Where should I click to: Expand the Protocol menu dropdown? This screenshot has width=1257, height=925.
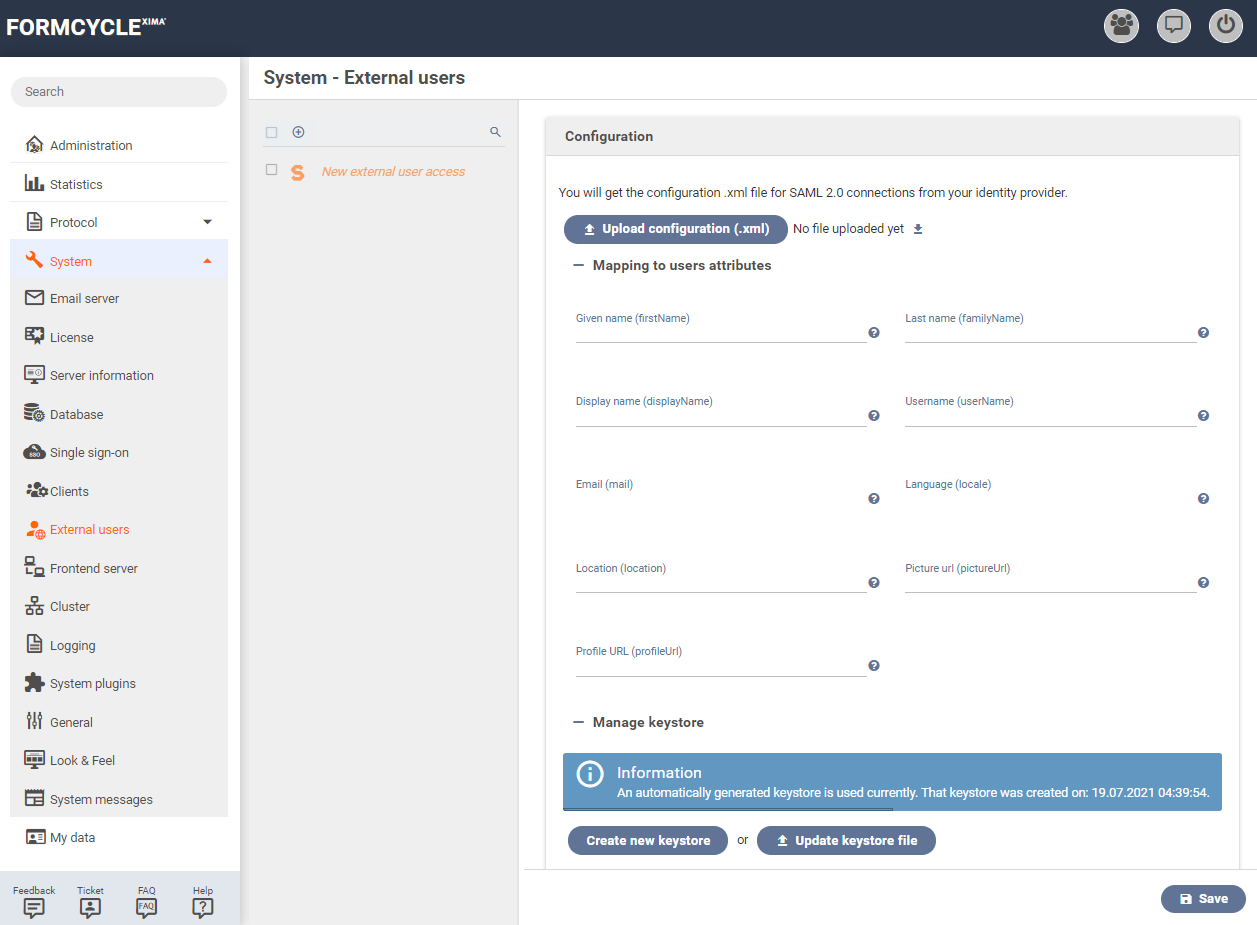click(207, 222)
